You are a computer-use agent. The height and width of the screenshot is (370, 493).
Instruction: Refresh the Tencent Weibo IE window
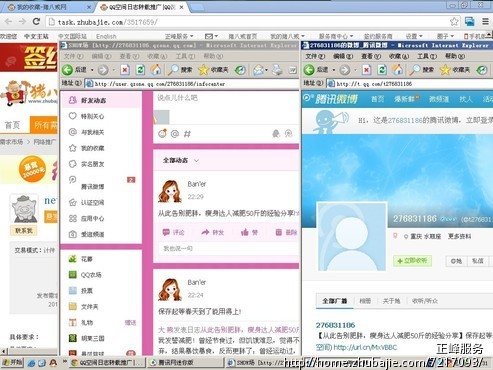tap(382, 70)
